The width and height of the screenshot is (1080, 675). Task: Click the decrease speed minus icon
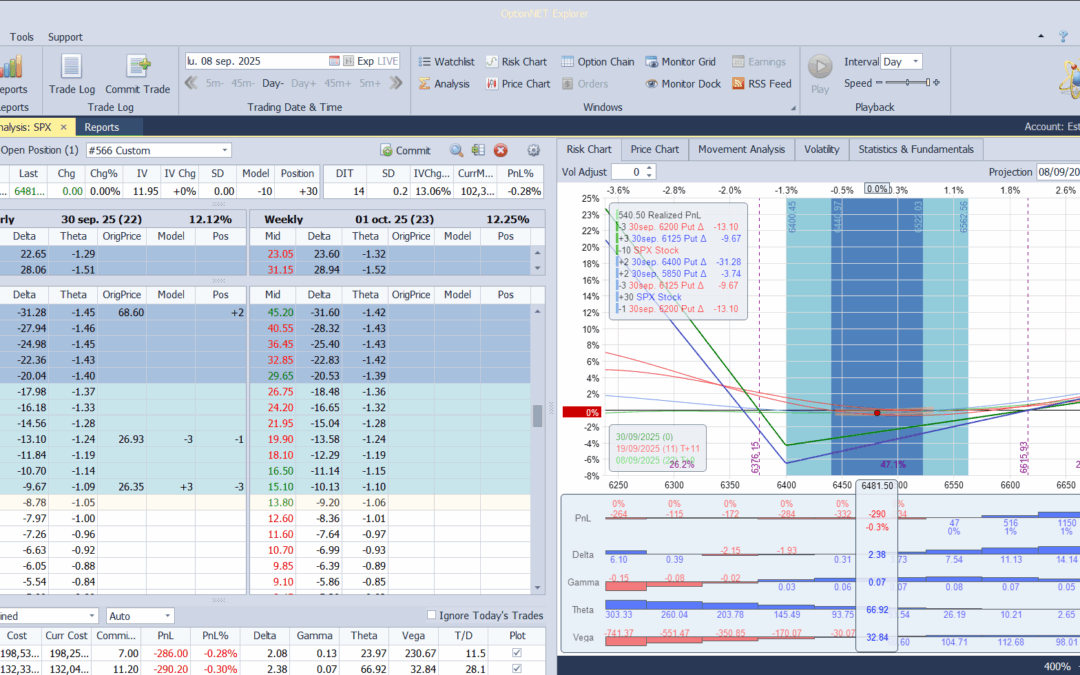click(879, 83)
